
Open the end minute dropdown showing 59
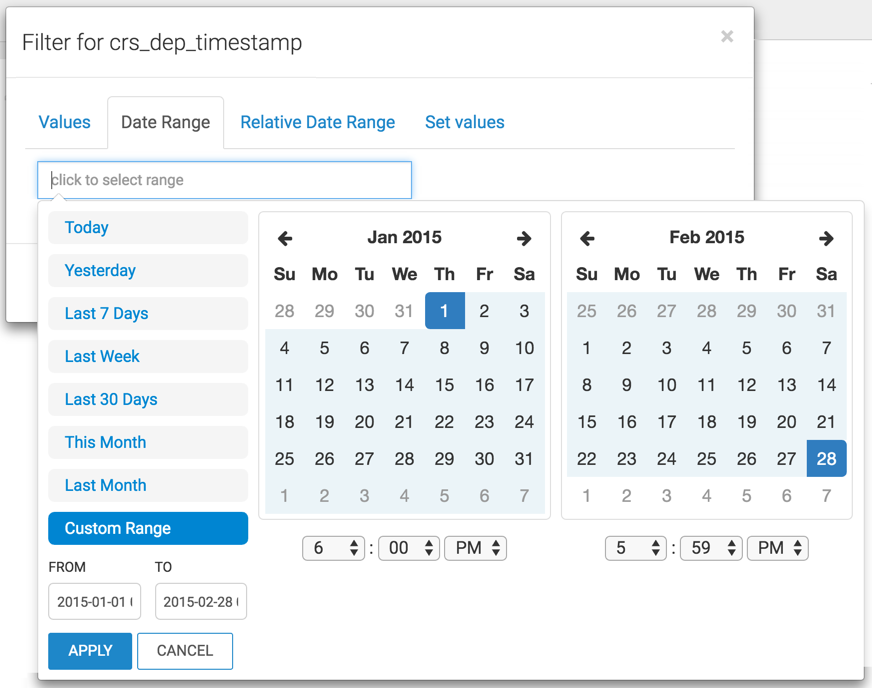(x=711, y=548)
